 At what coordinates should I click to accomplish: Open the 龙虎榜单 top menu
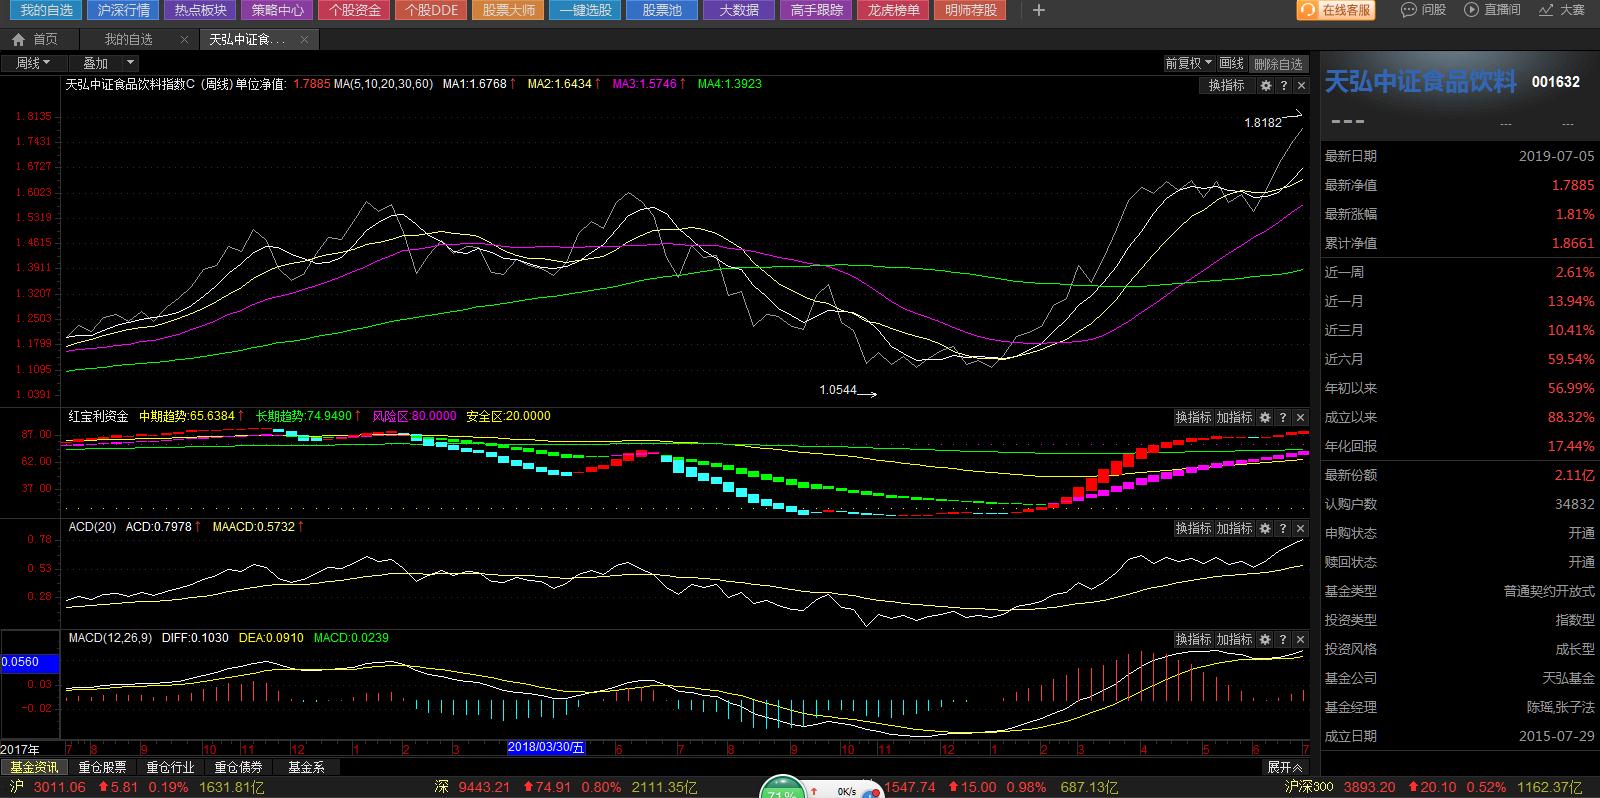(x=893, y=10)
